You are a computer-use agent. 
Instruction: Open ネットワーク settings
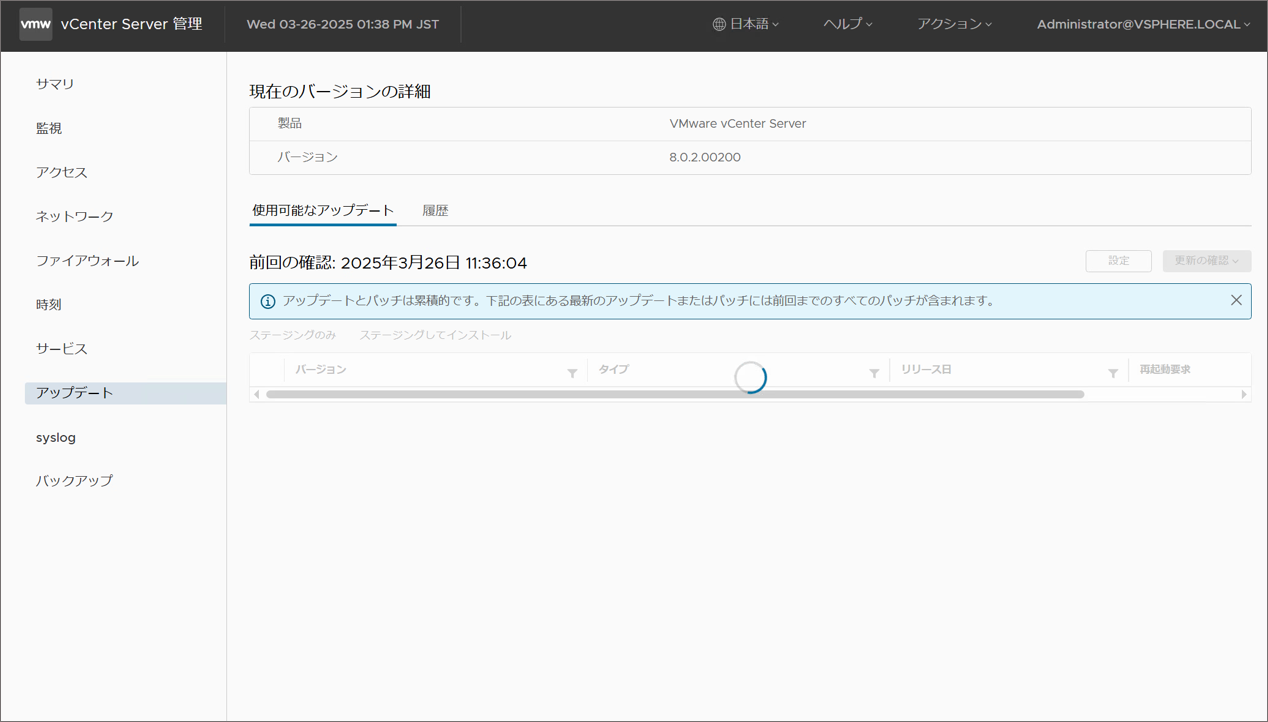point(75,216)
